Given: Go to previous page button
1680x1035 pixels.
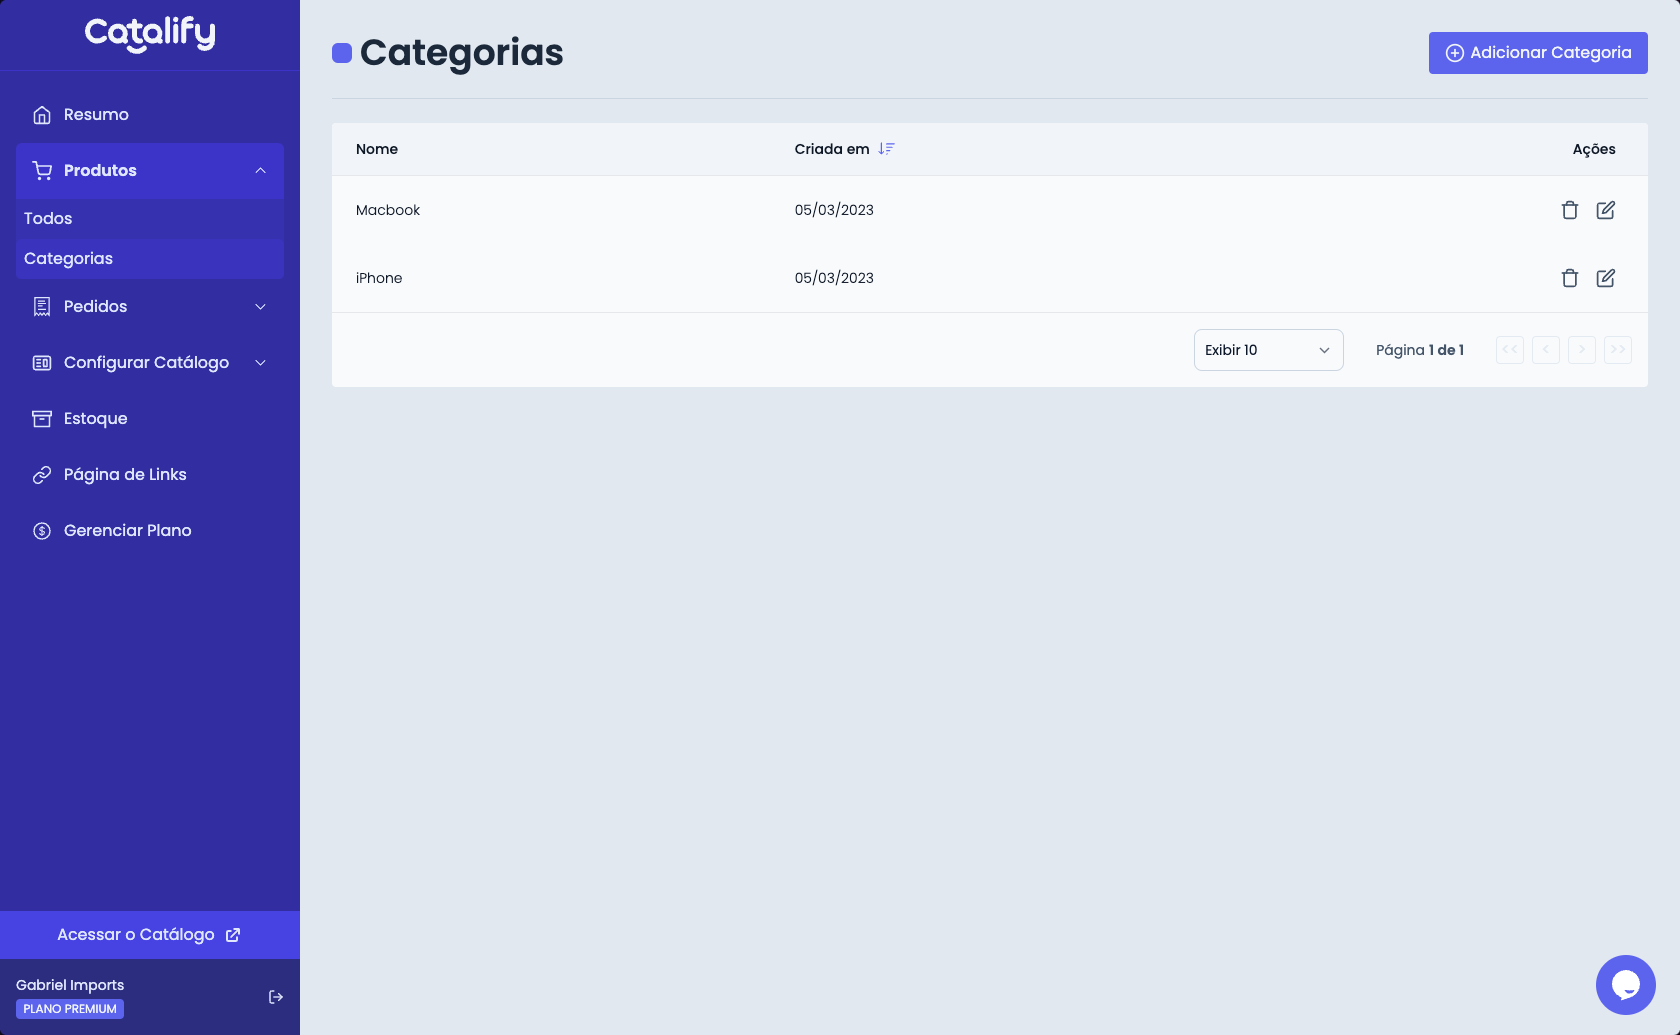Looking at the screenshot, I should click(1546, 350).
